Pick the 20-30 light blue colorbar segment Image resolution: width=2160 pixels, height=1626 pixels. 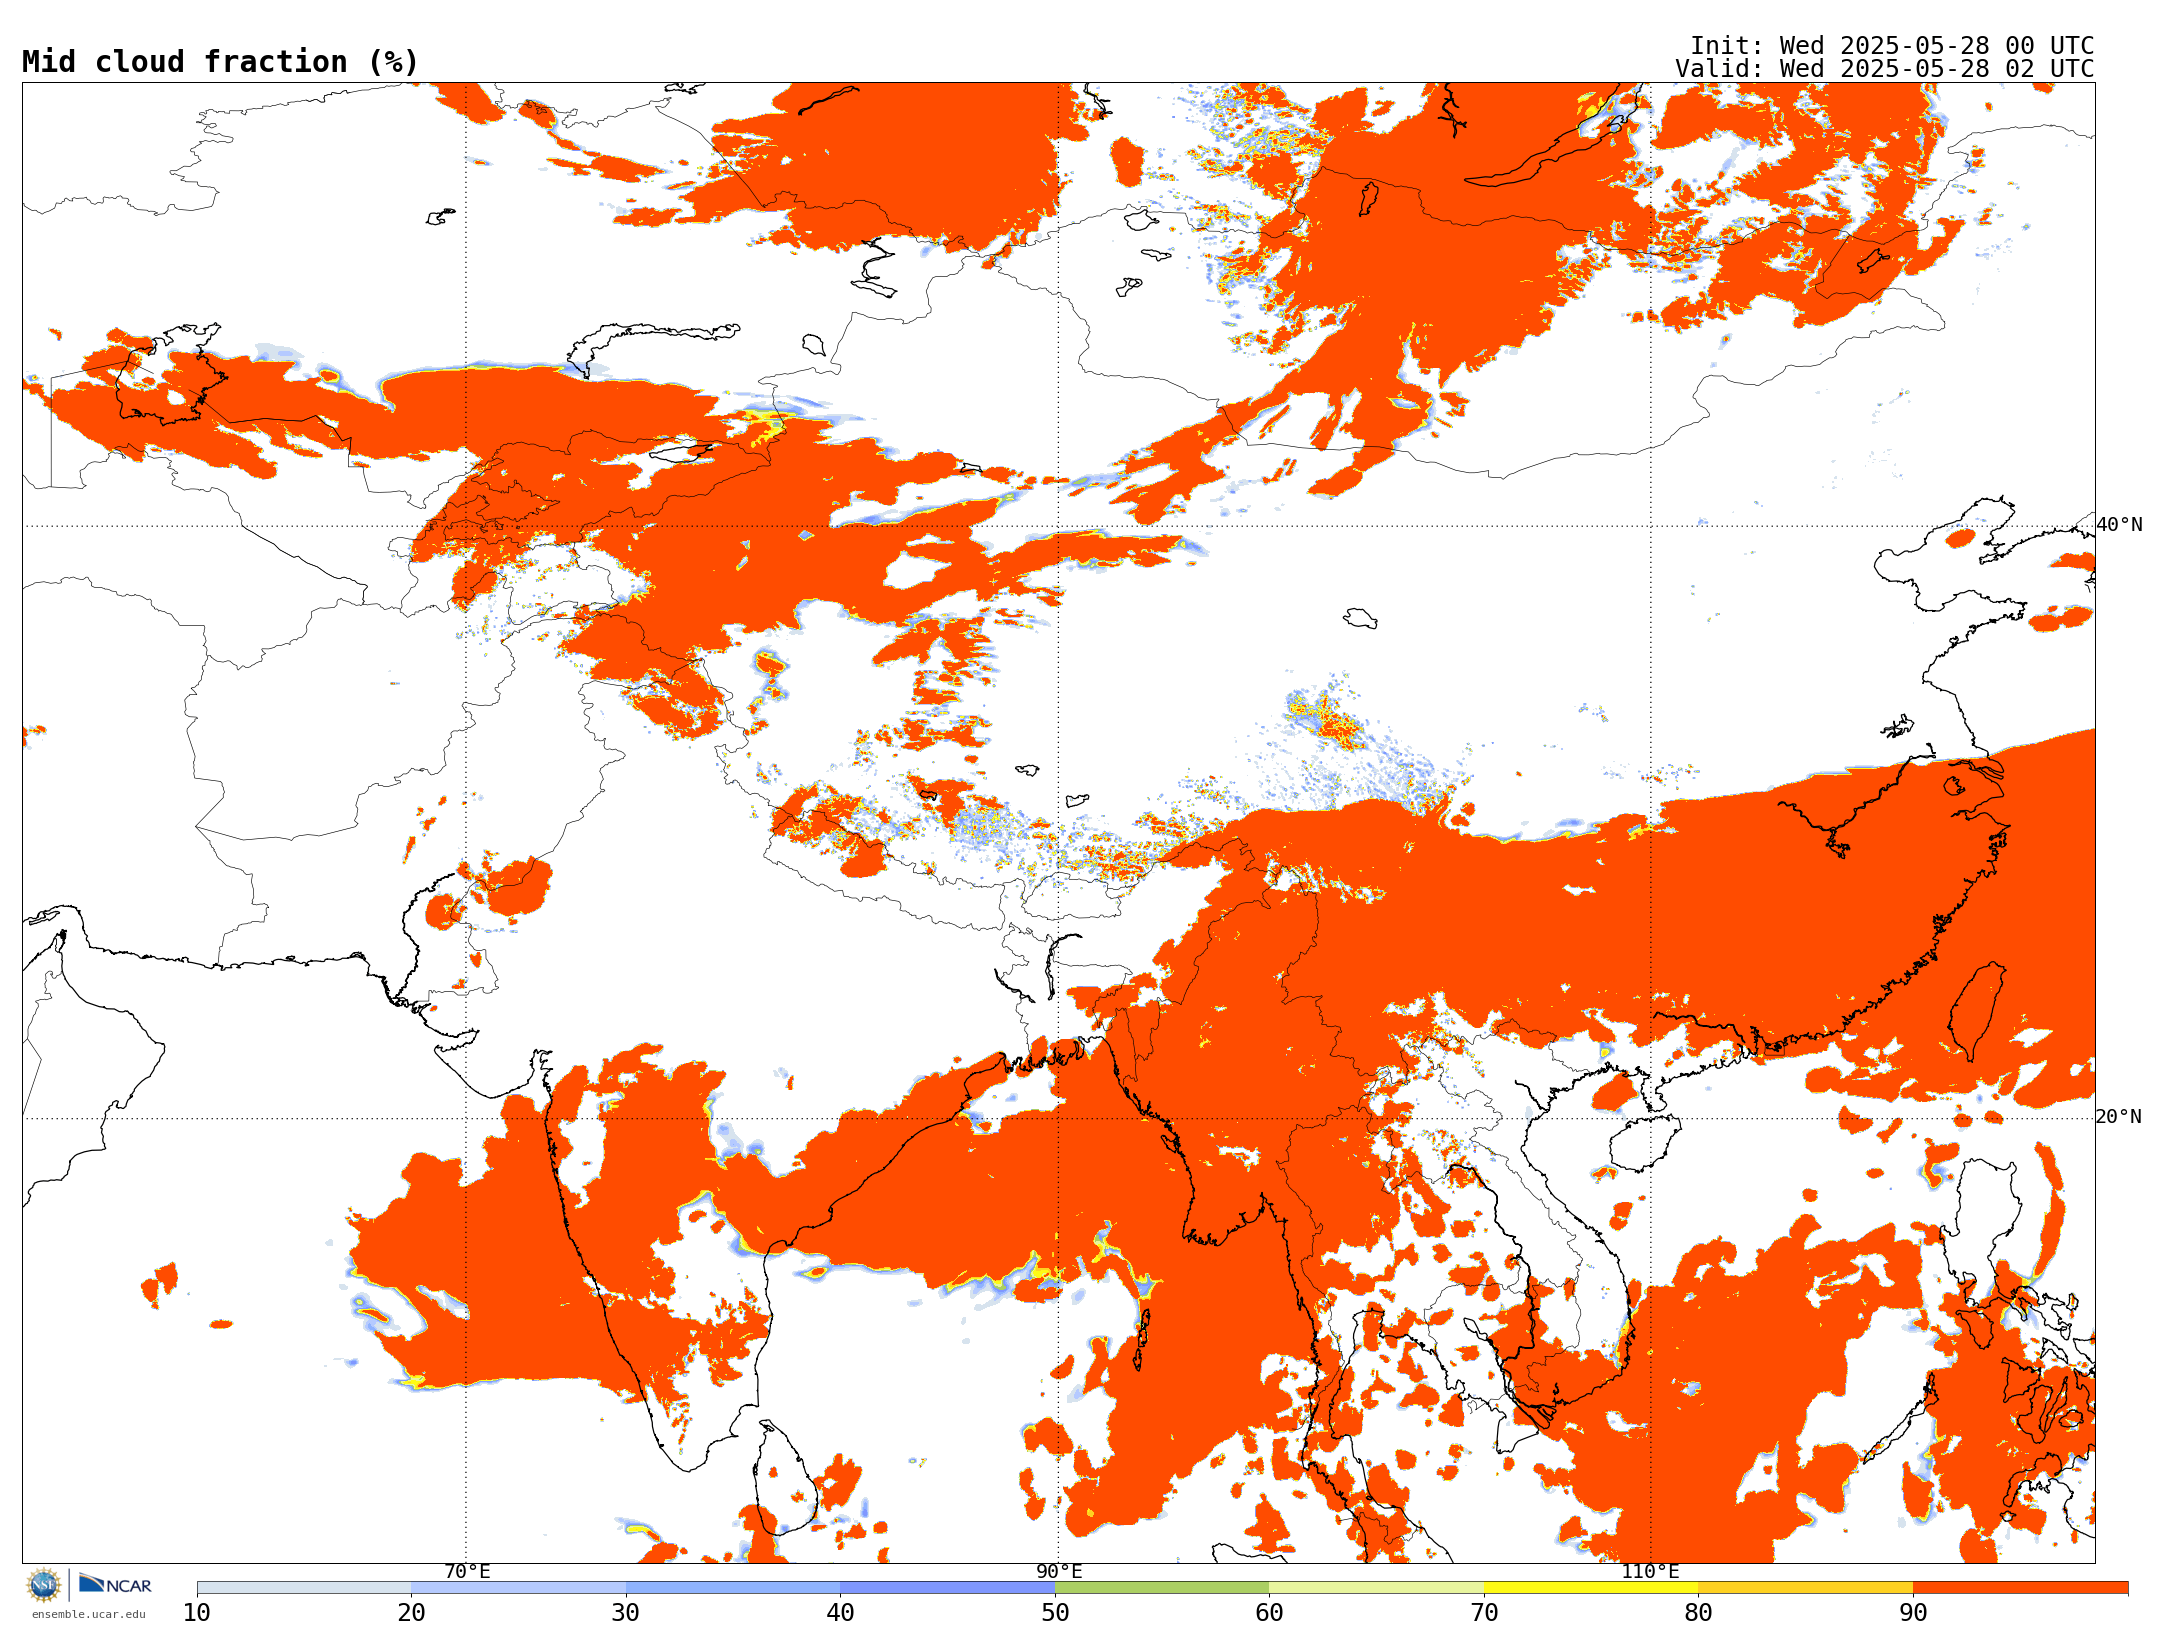pyautogui.click(x=518, y=1588)
